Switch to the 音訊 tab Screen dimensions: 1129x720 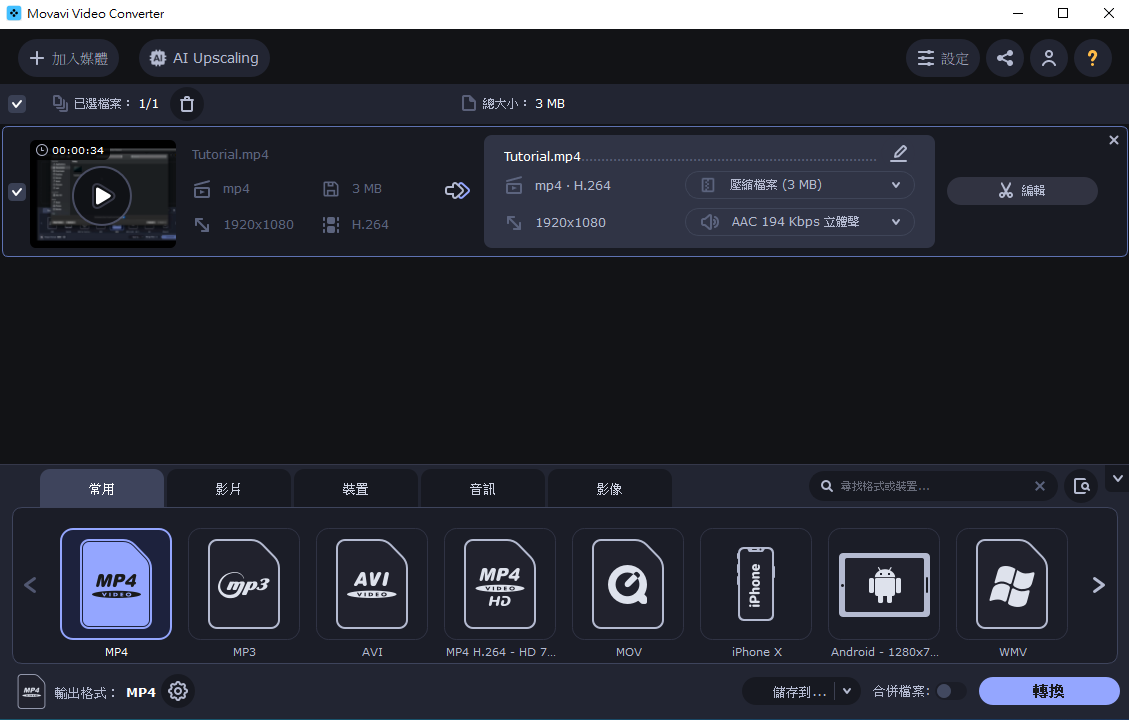482,489
